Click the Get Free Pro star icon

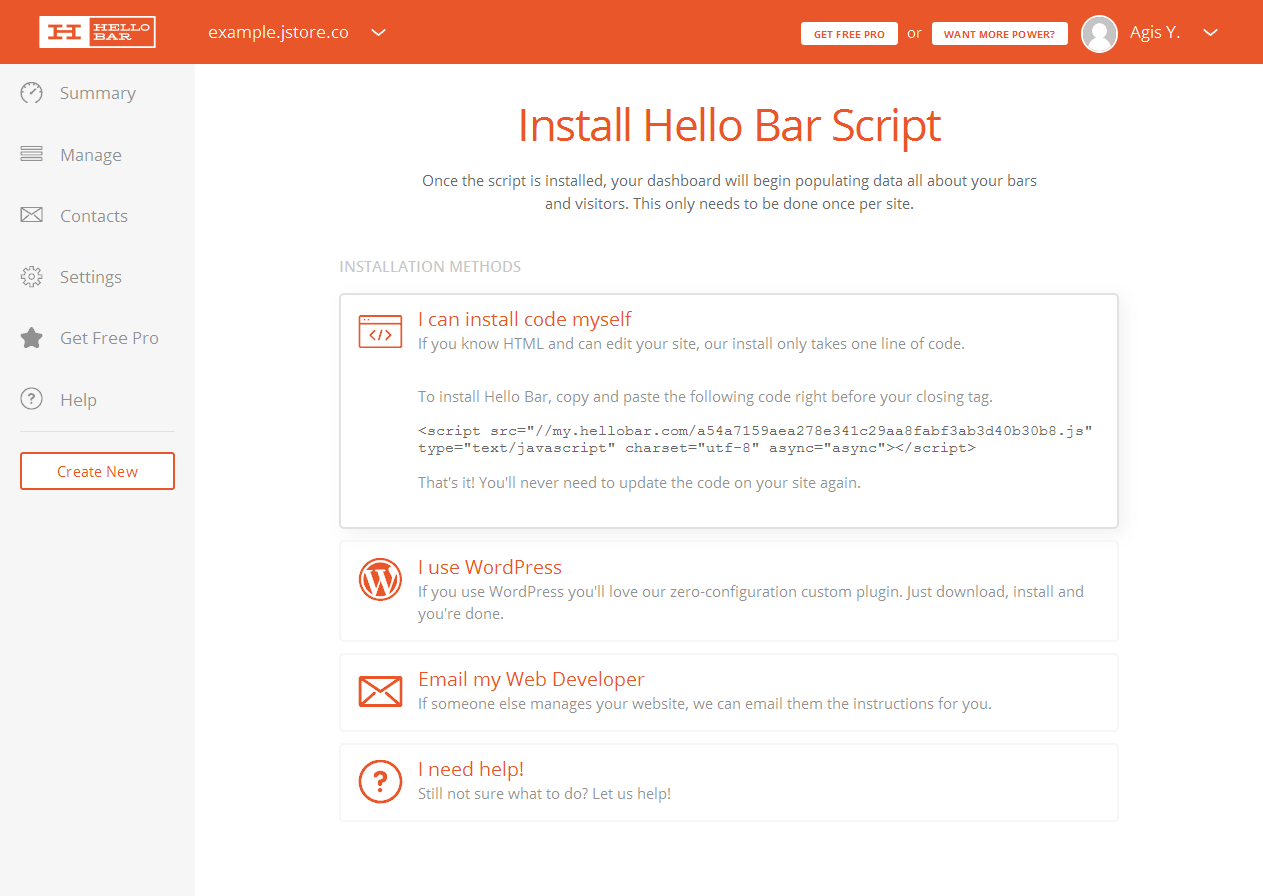(32, 338)
